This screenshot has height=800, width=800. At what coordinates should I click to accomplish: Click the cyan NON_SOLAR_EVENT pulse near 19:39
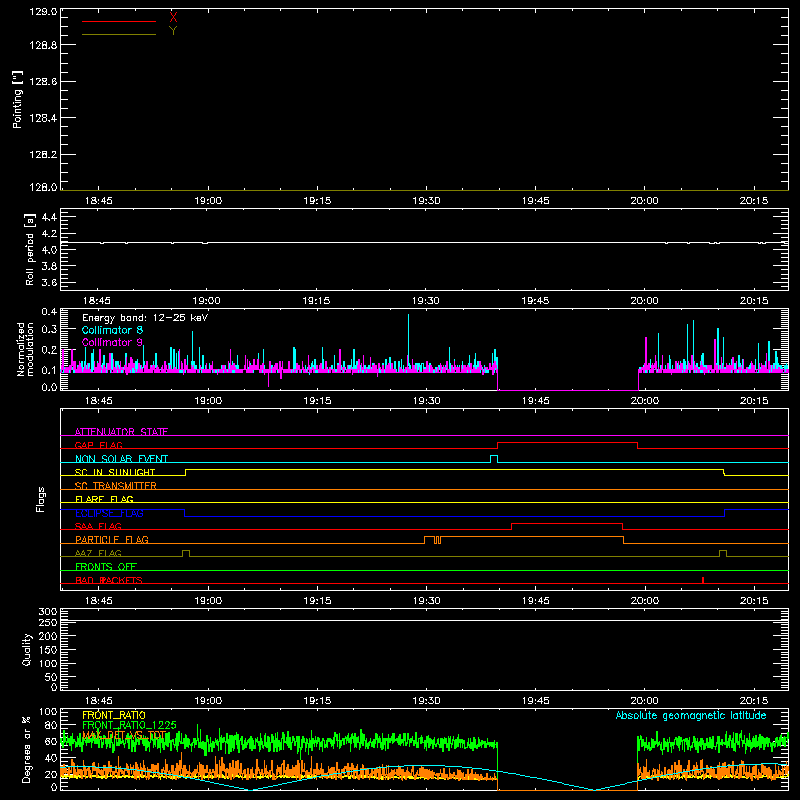(494, 459)
